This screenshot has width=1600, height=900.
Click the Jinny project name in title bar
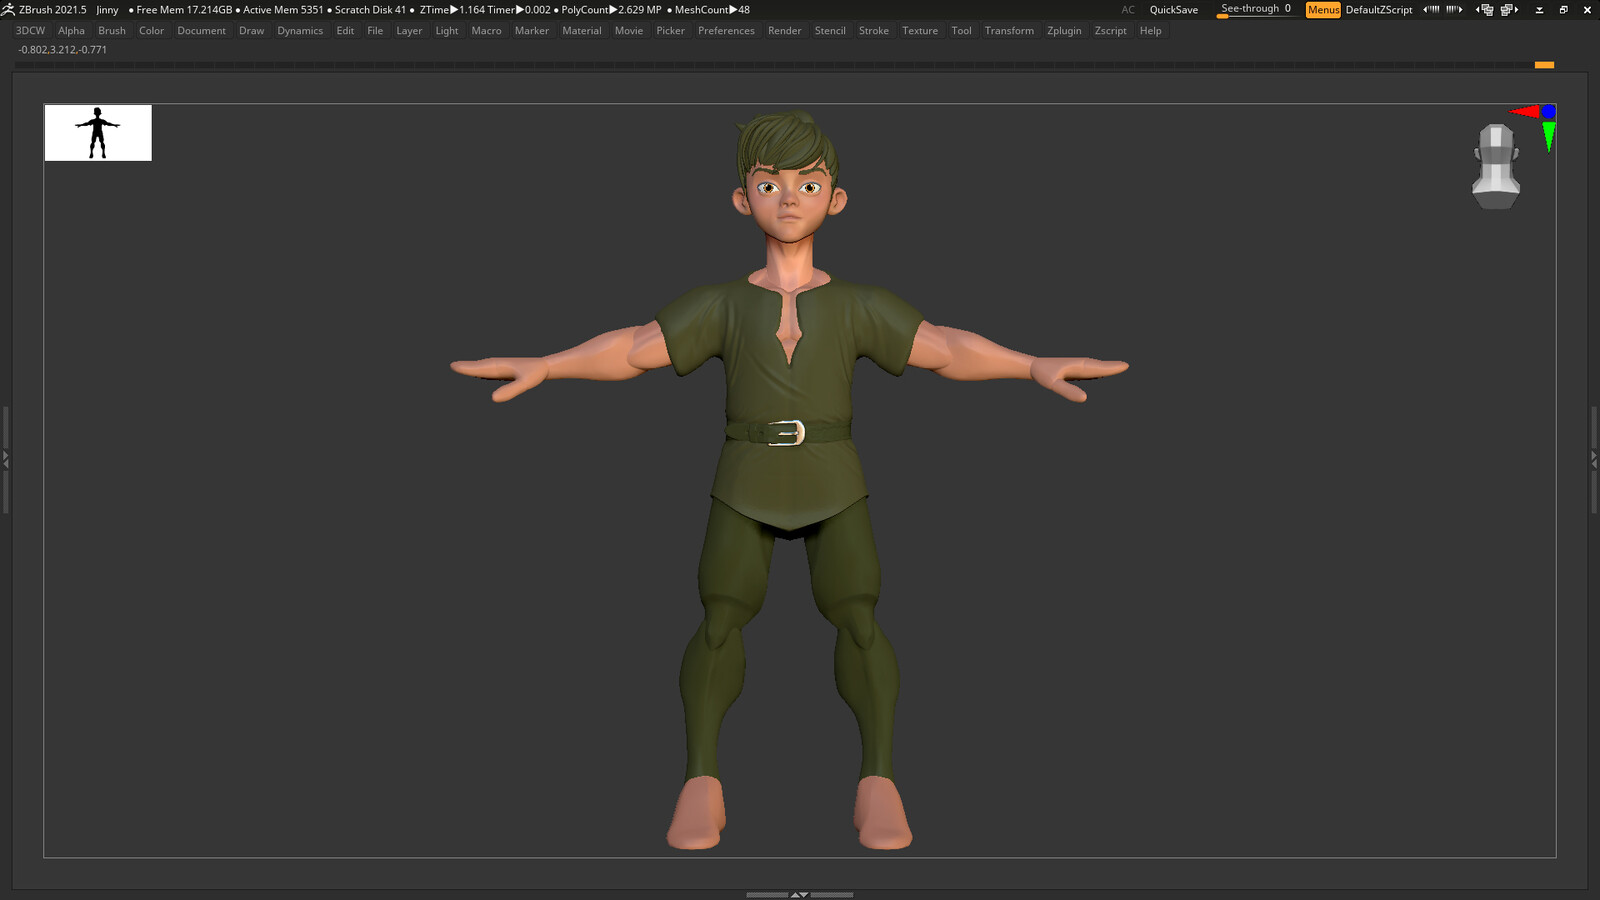[107, 10]
